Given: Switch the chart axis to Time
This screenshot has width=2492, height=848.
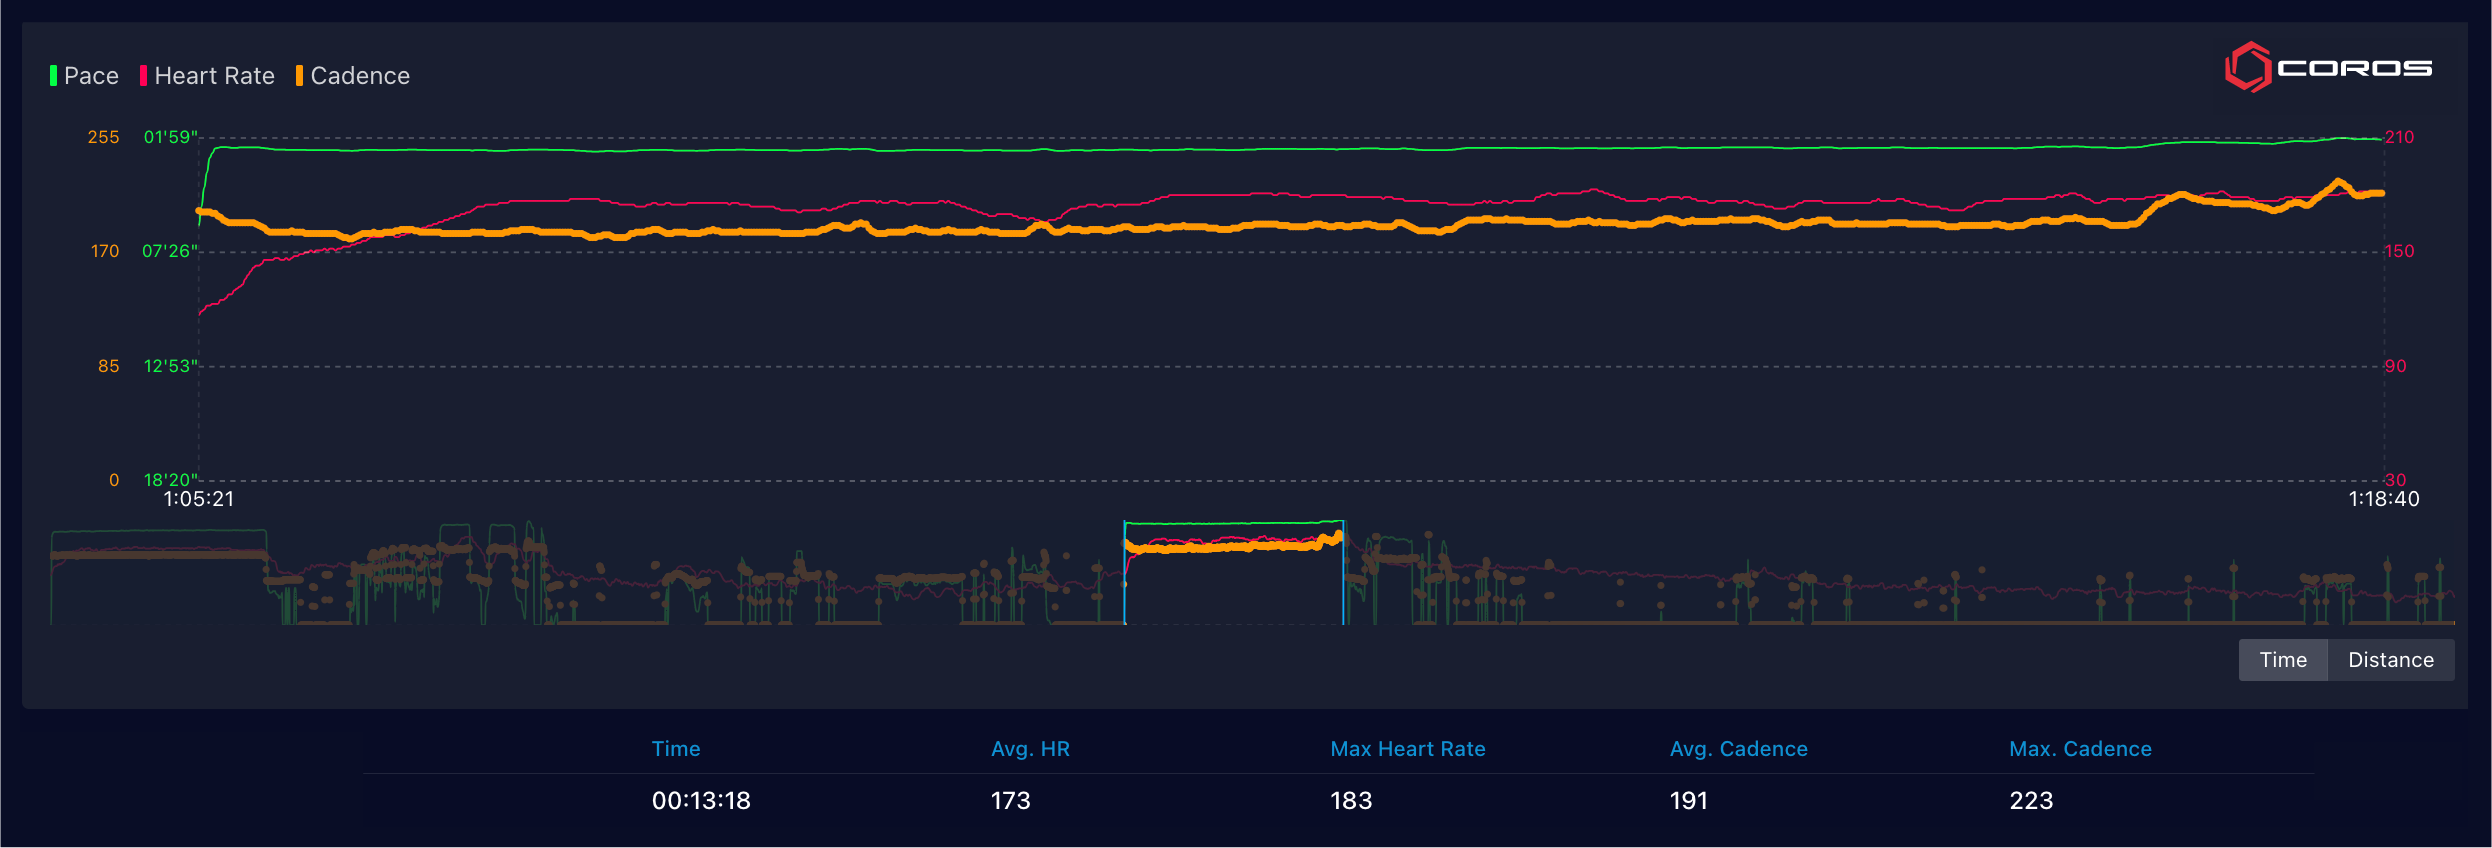Looking at the screenshot, I should coord(2282,660).
